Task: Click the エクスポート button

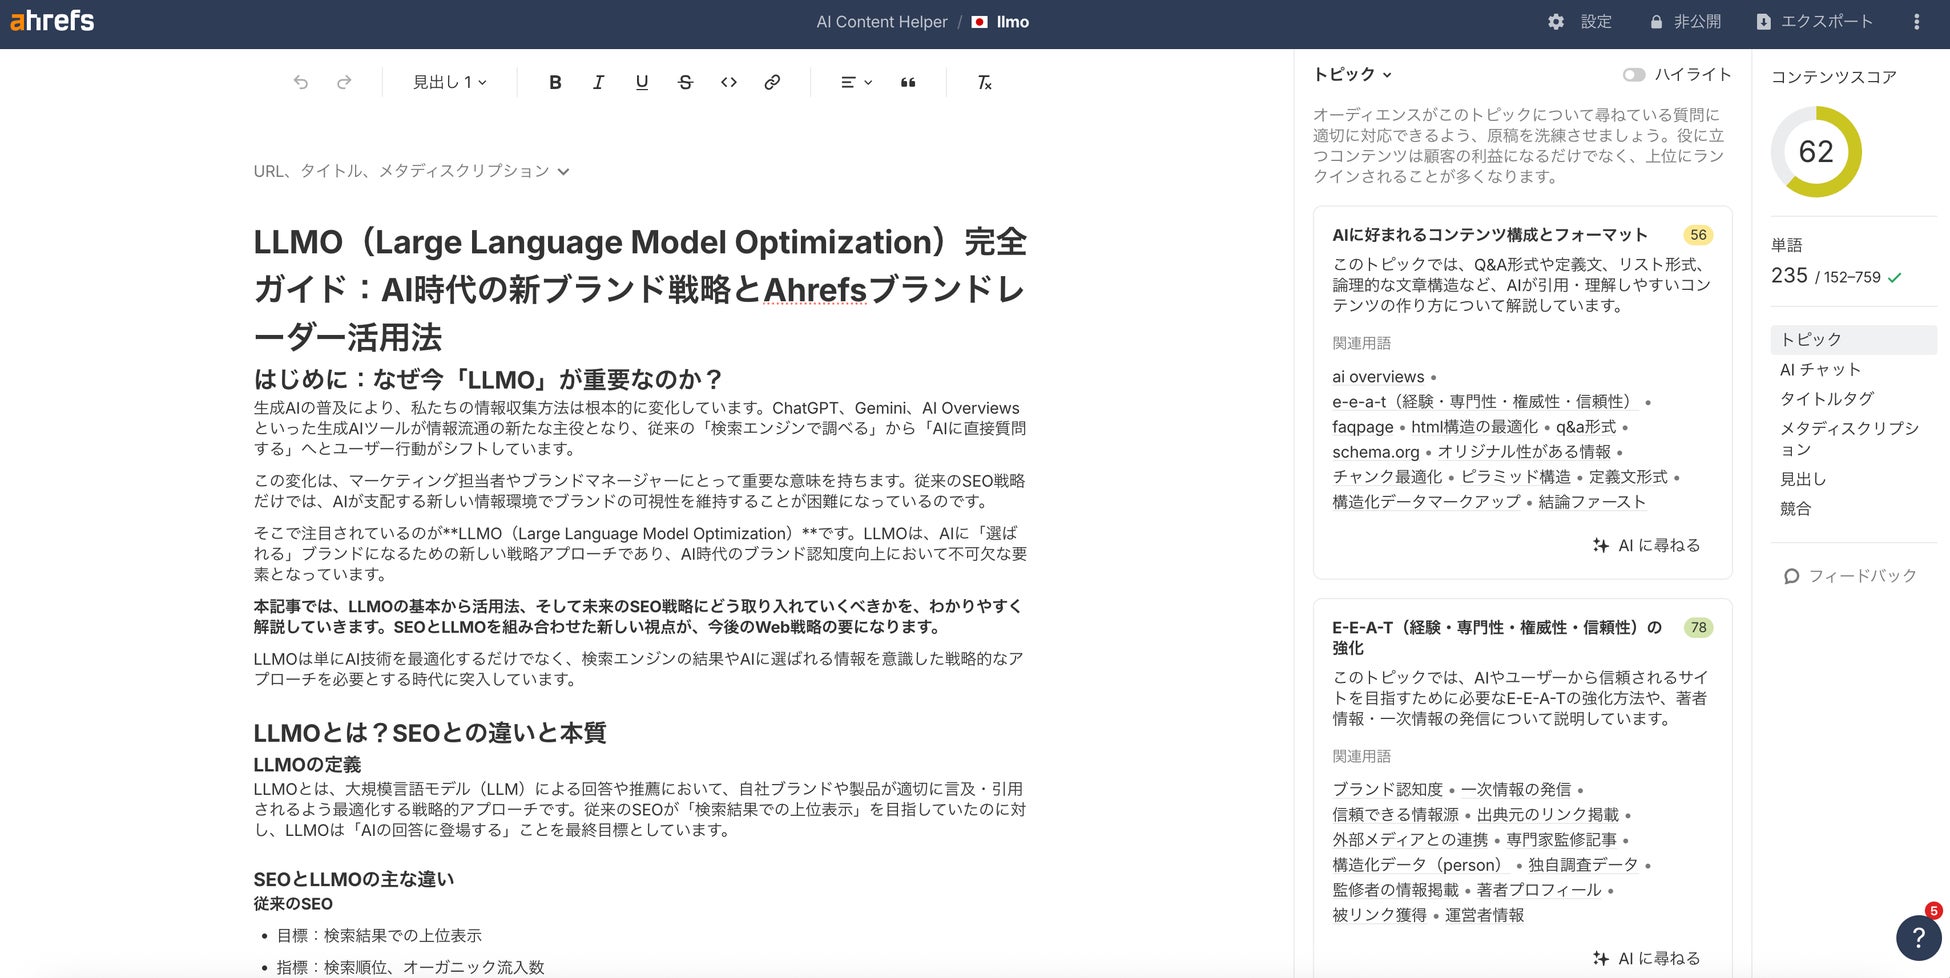Action: click(1815, 22)
